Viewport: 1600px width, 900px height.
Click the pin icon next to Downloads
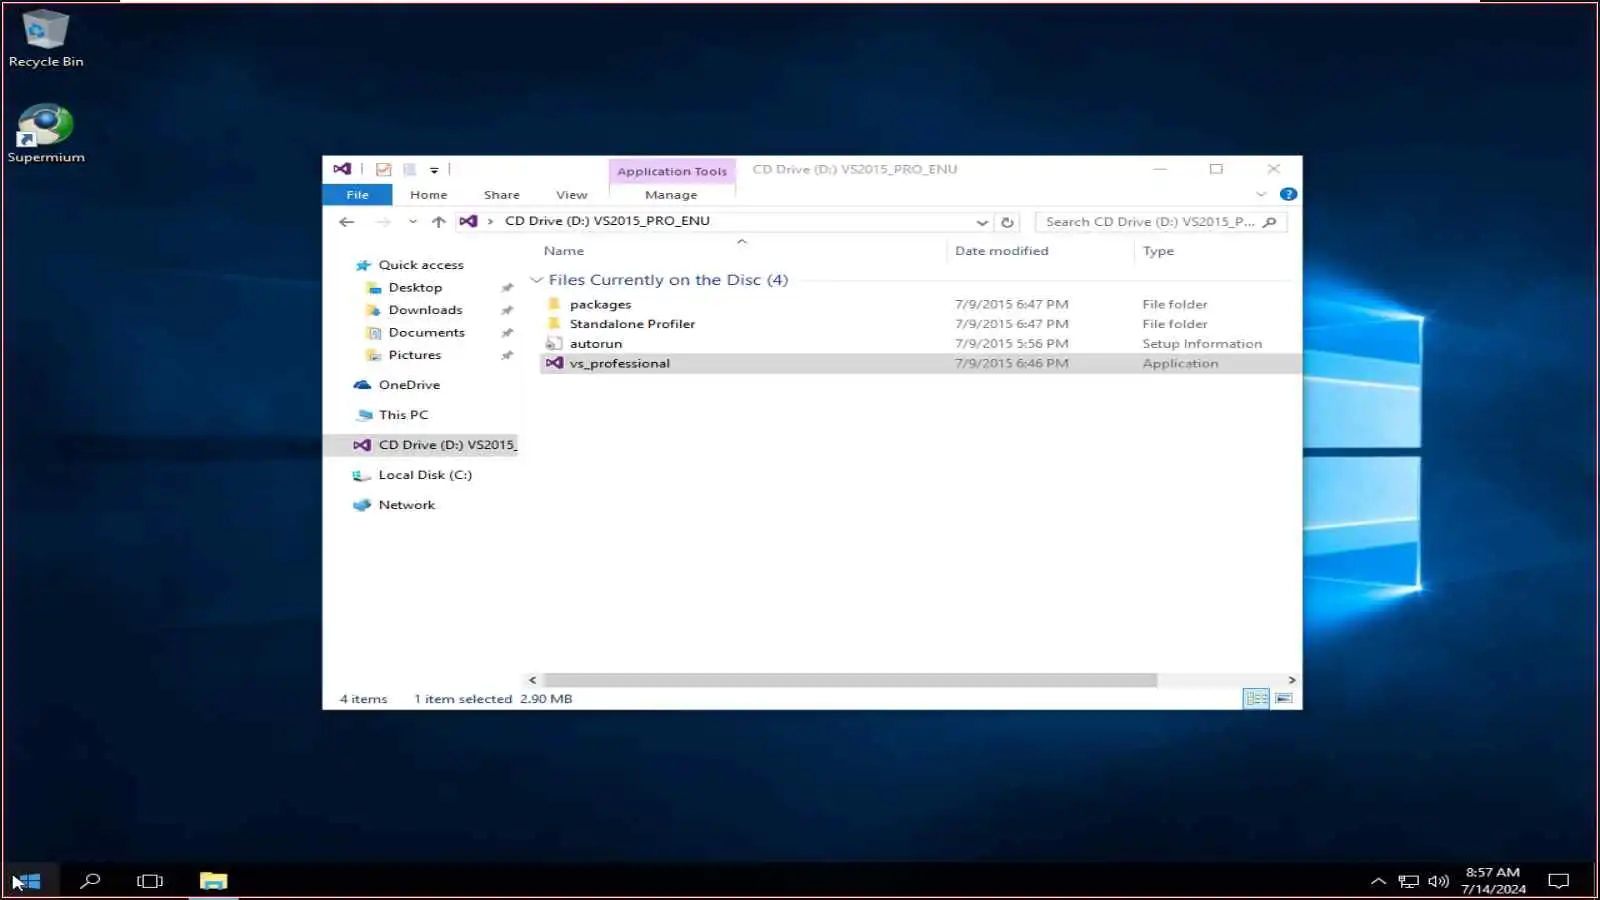(x=507, y=310)
